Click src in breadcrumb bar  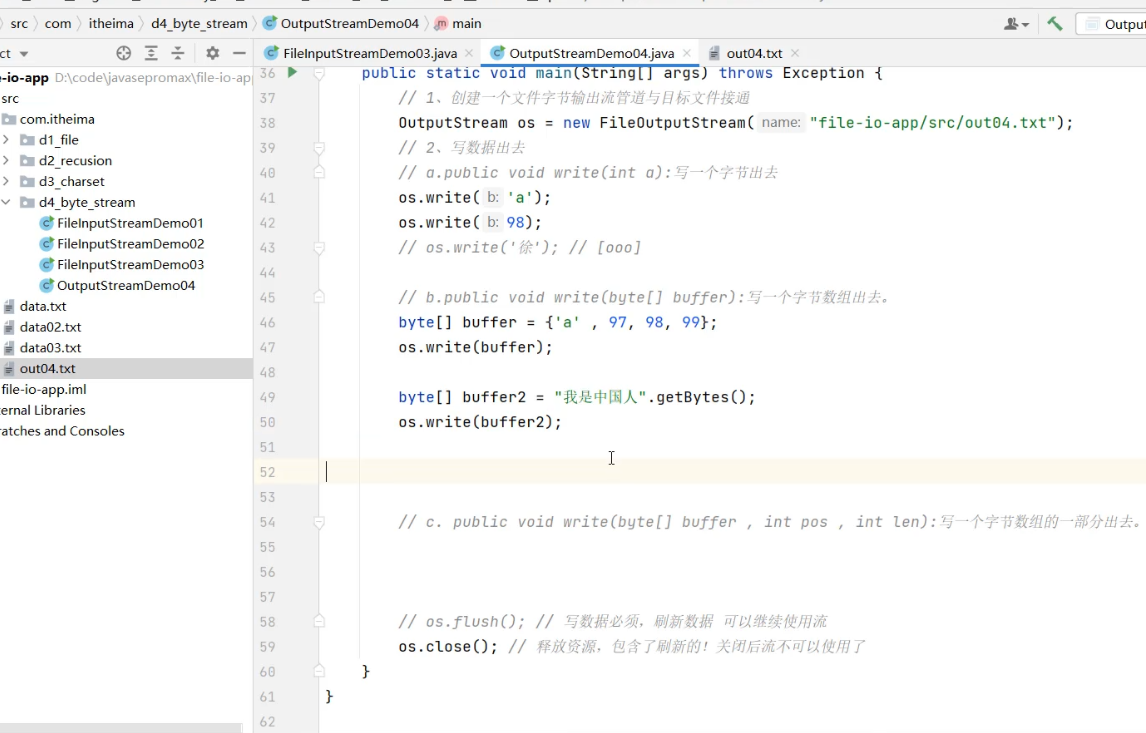pyautogui.click(x=19, y=23)
